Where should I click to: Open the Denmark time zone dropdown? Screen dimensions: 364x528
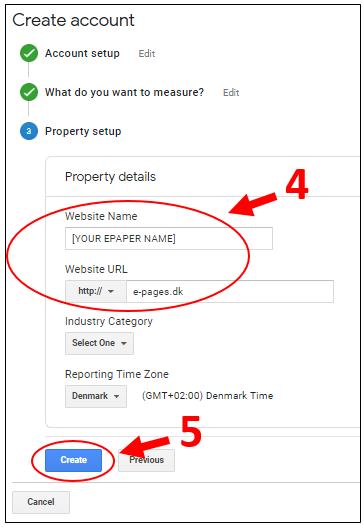[x=96, y=396]
